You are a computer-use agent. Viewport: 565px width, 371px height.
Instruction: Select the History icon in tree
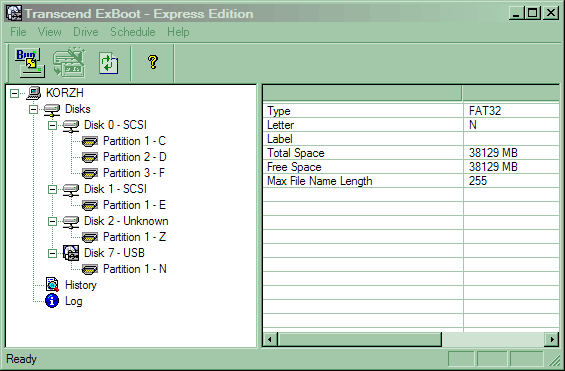52,285
